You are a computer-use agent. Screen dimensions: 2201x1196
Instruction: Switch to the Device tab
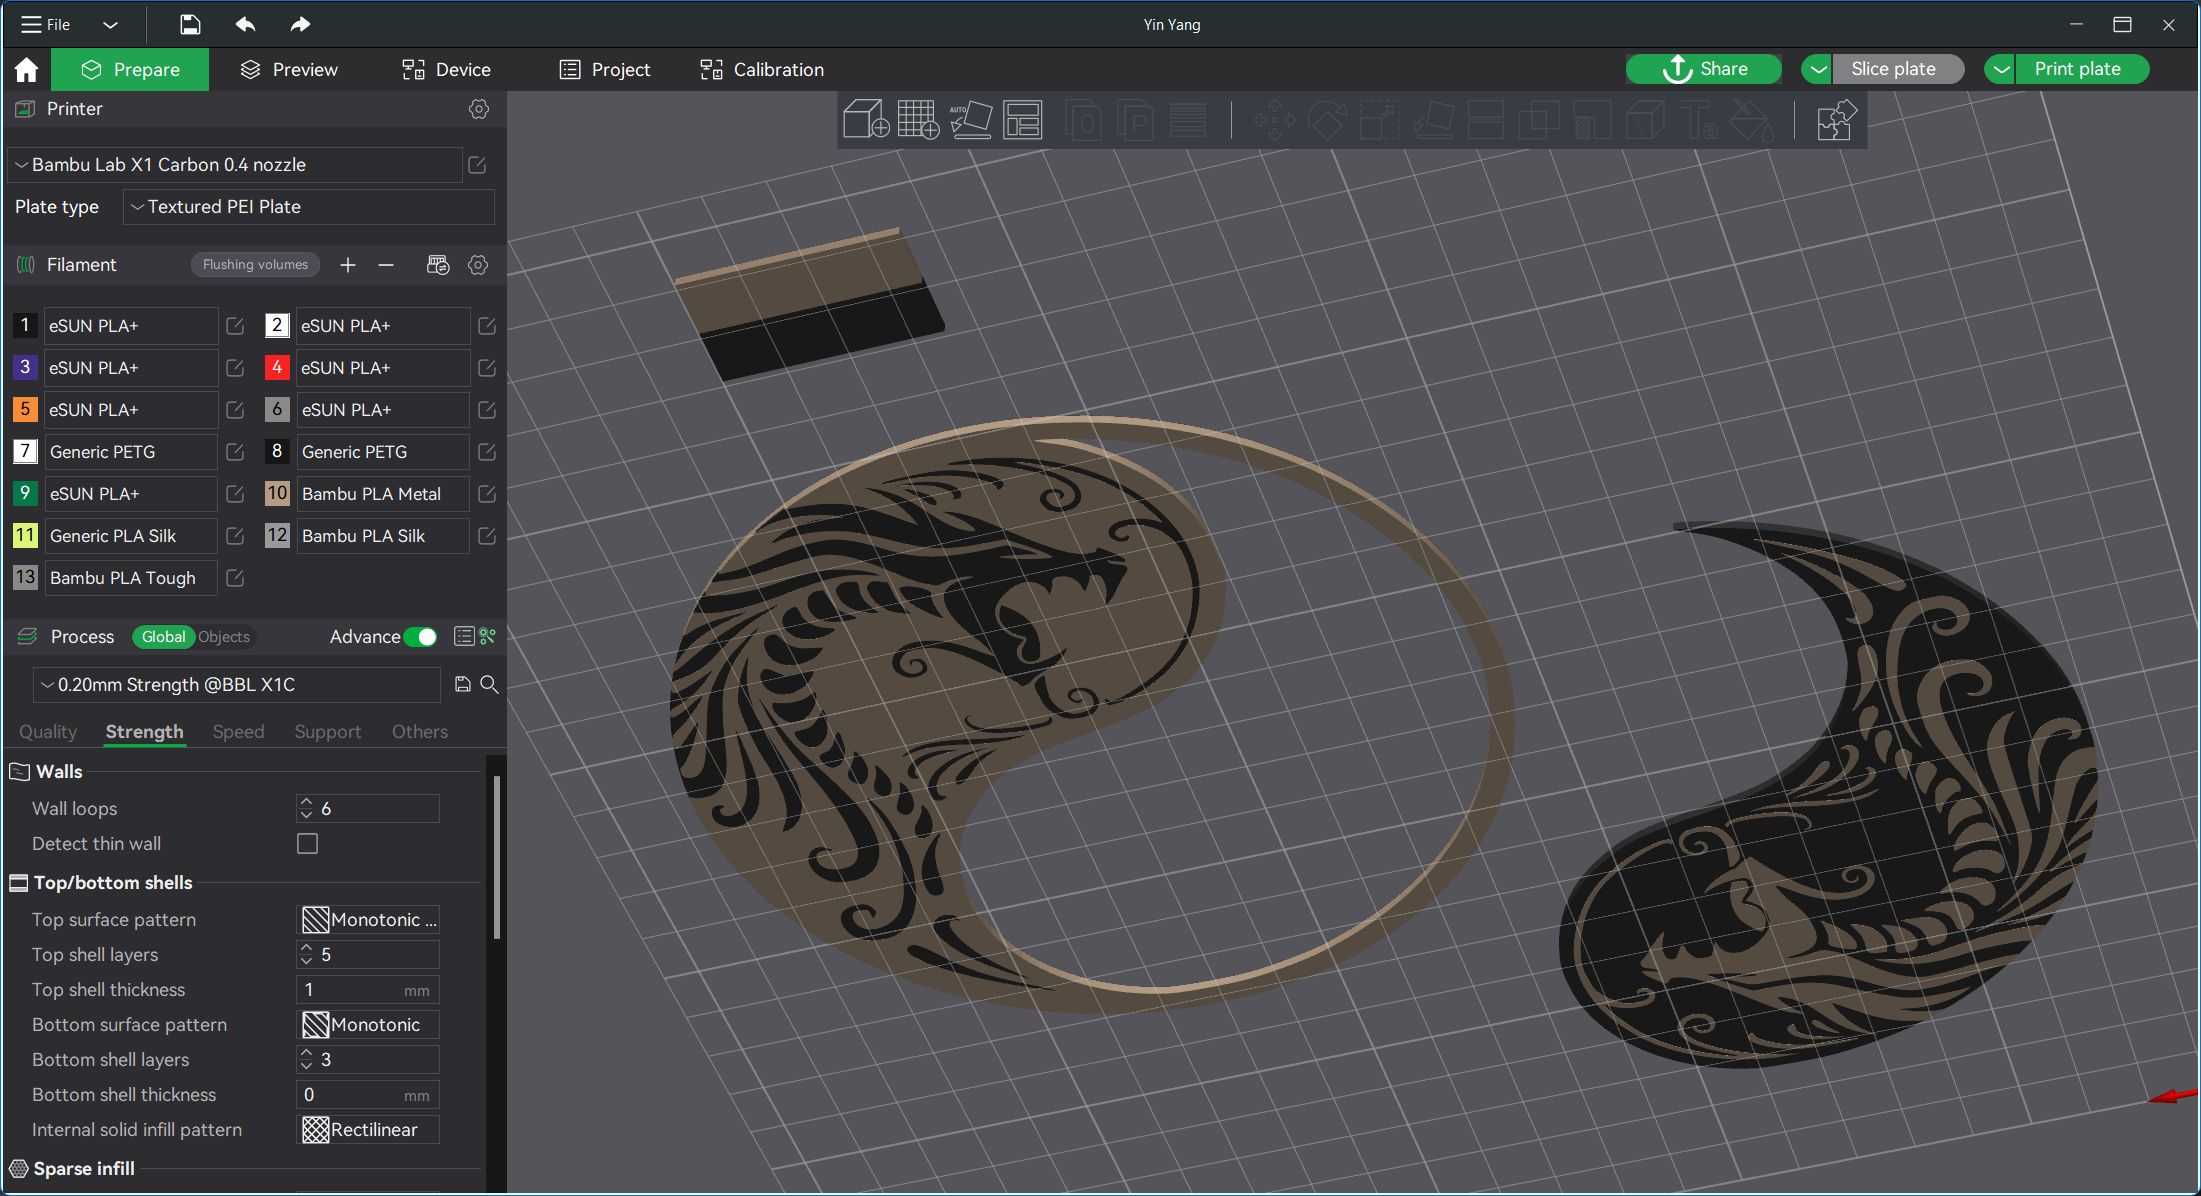[x=446, y=70]
